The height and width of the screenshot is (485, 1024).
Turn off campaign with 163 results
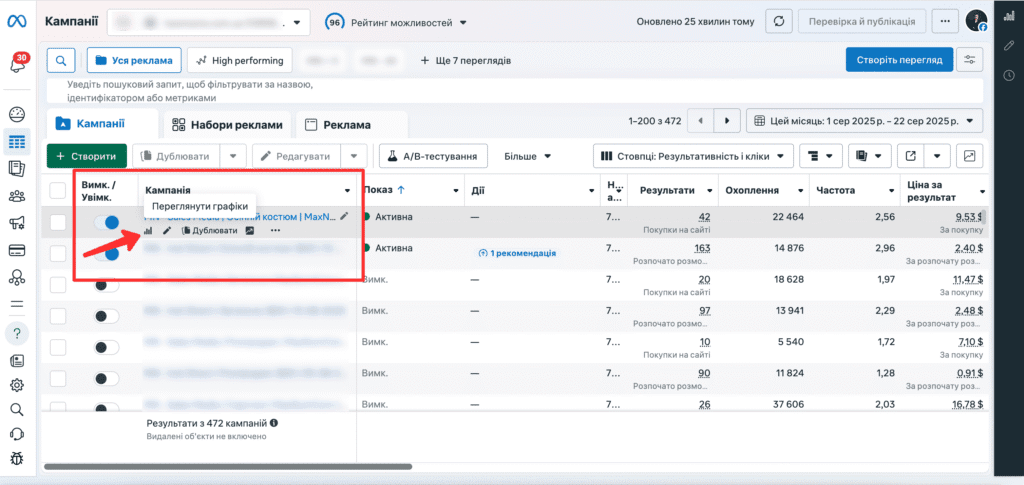(x=106, y=253)
